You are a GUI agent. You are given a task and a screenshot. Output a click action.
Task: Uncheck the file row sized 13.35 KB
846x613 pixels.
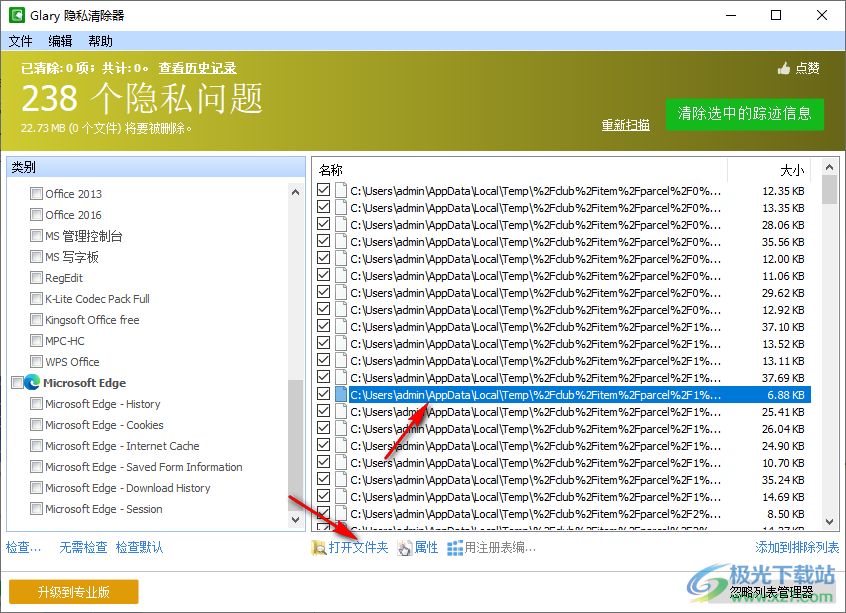323,207
